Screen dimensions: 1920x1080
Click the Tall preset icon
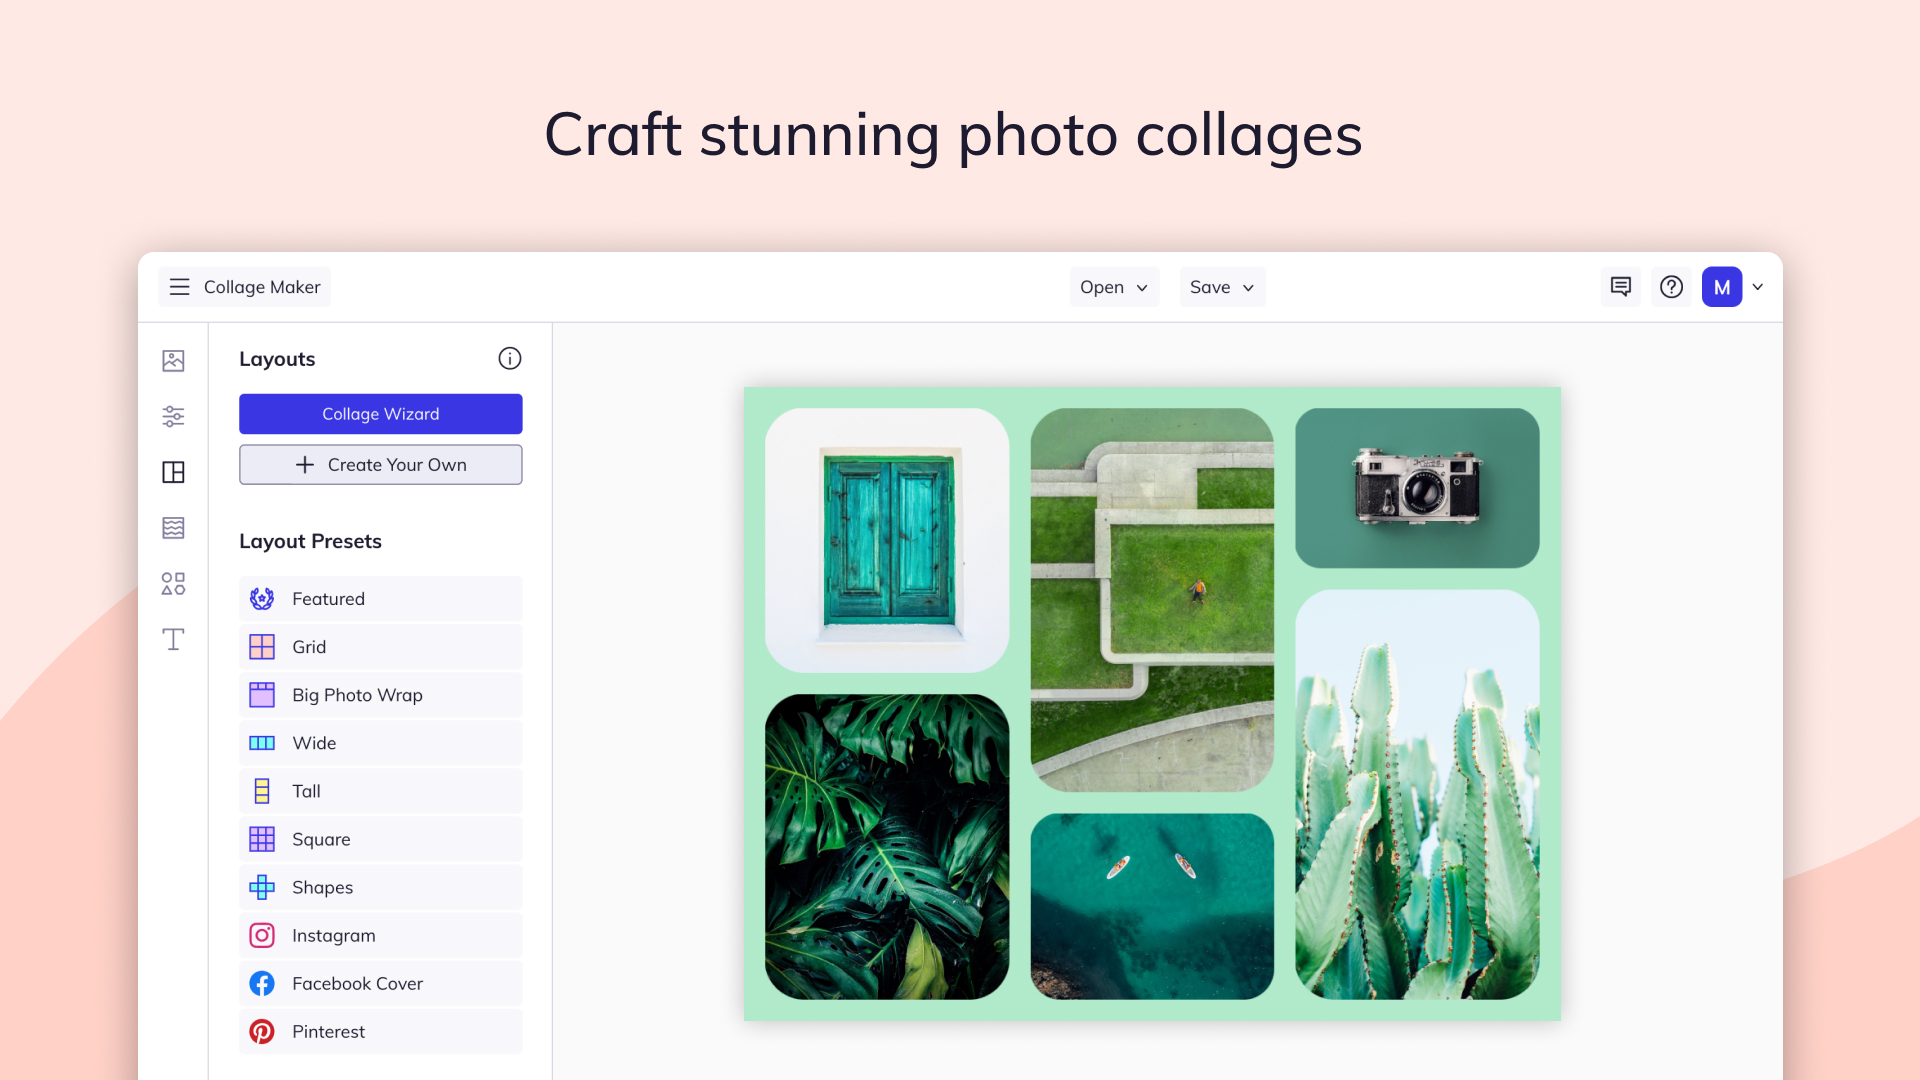[262, 791]
